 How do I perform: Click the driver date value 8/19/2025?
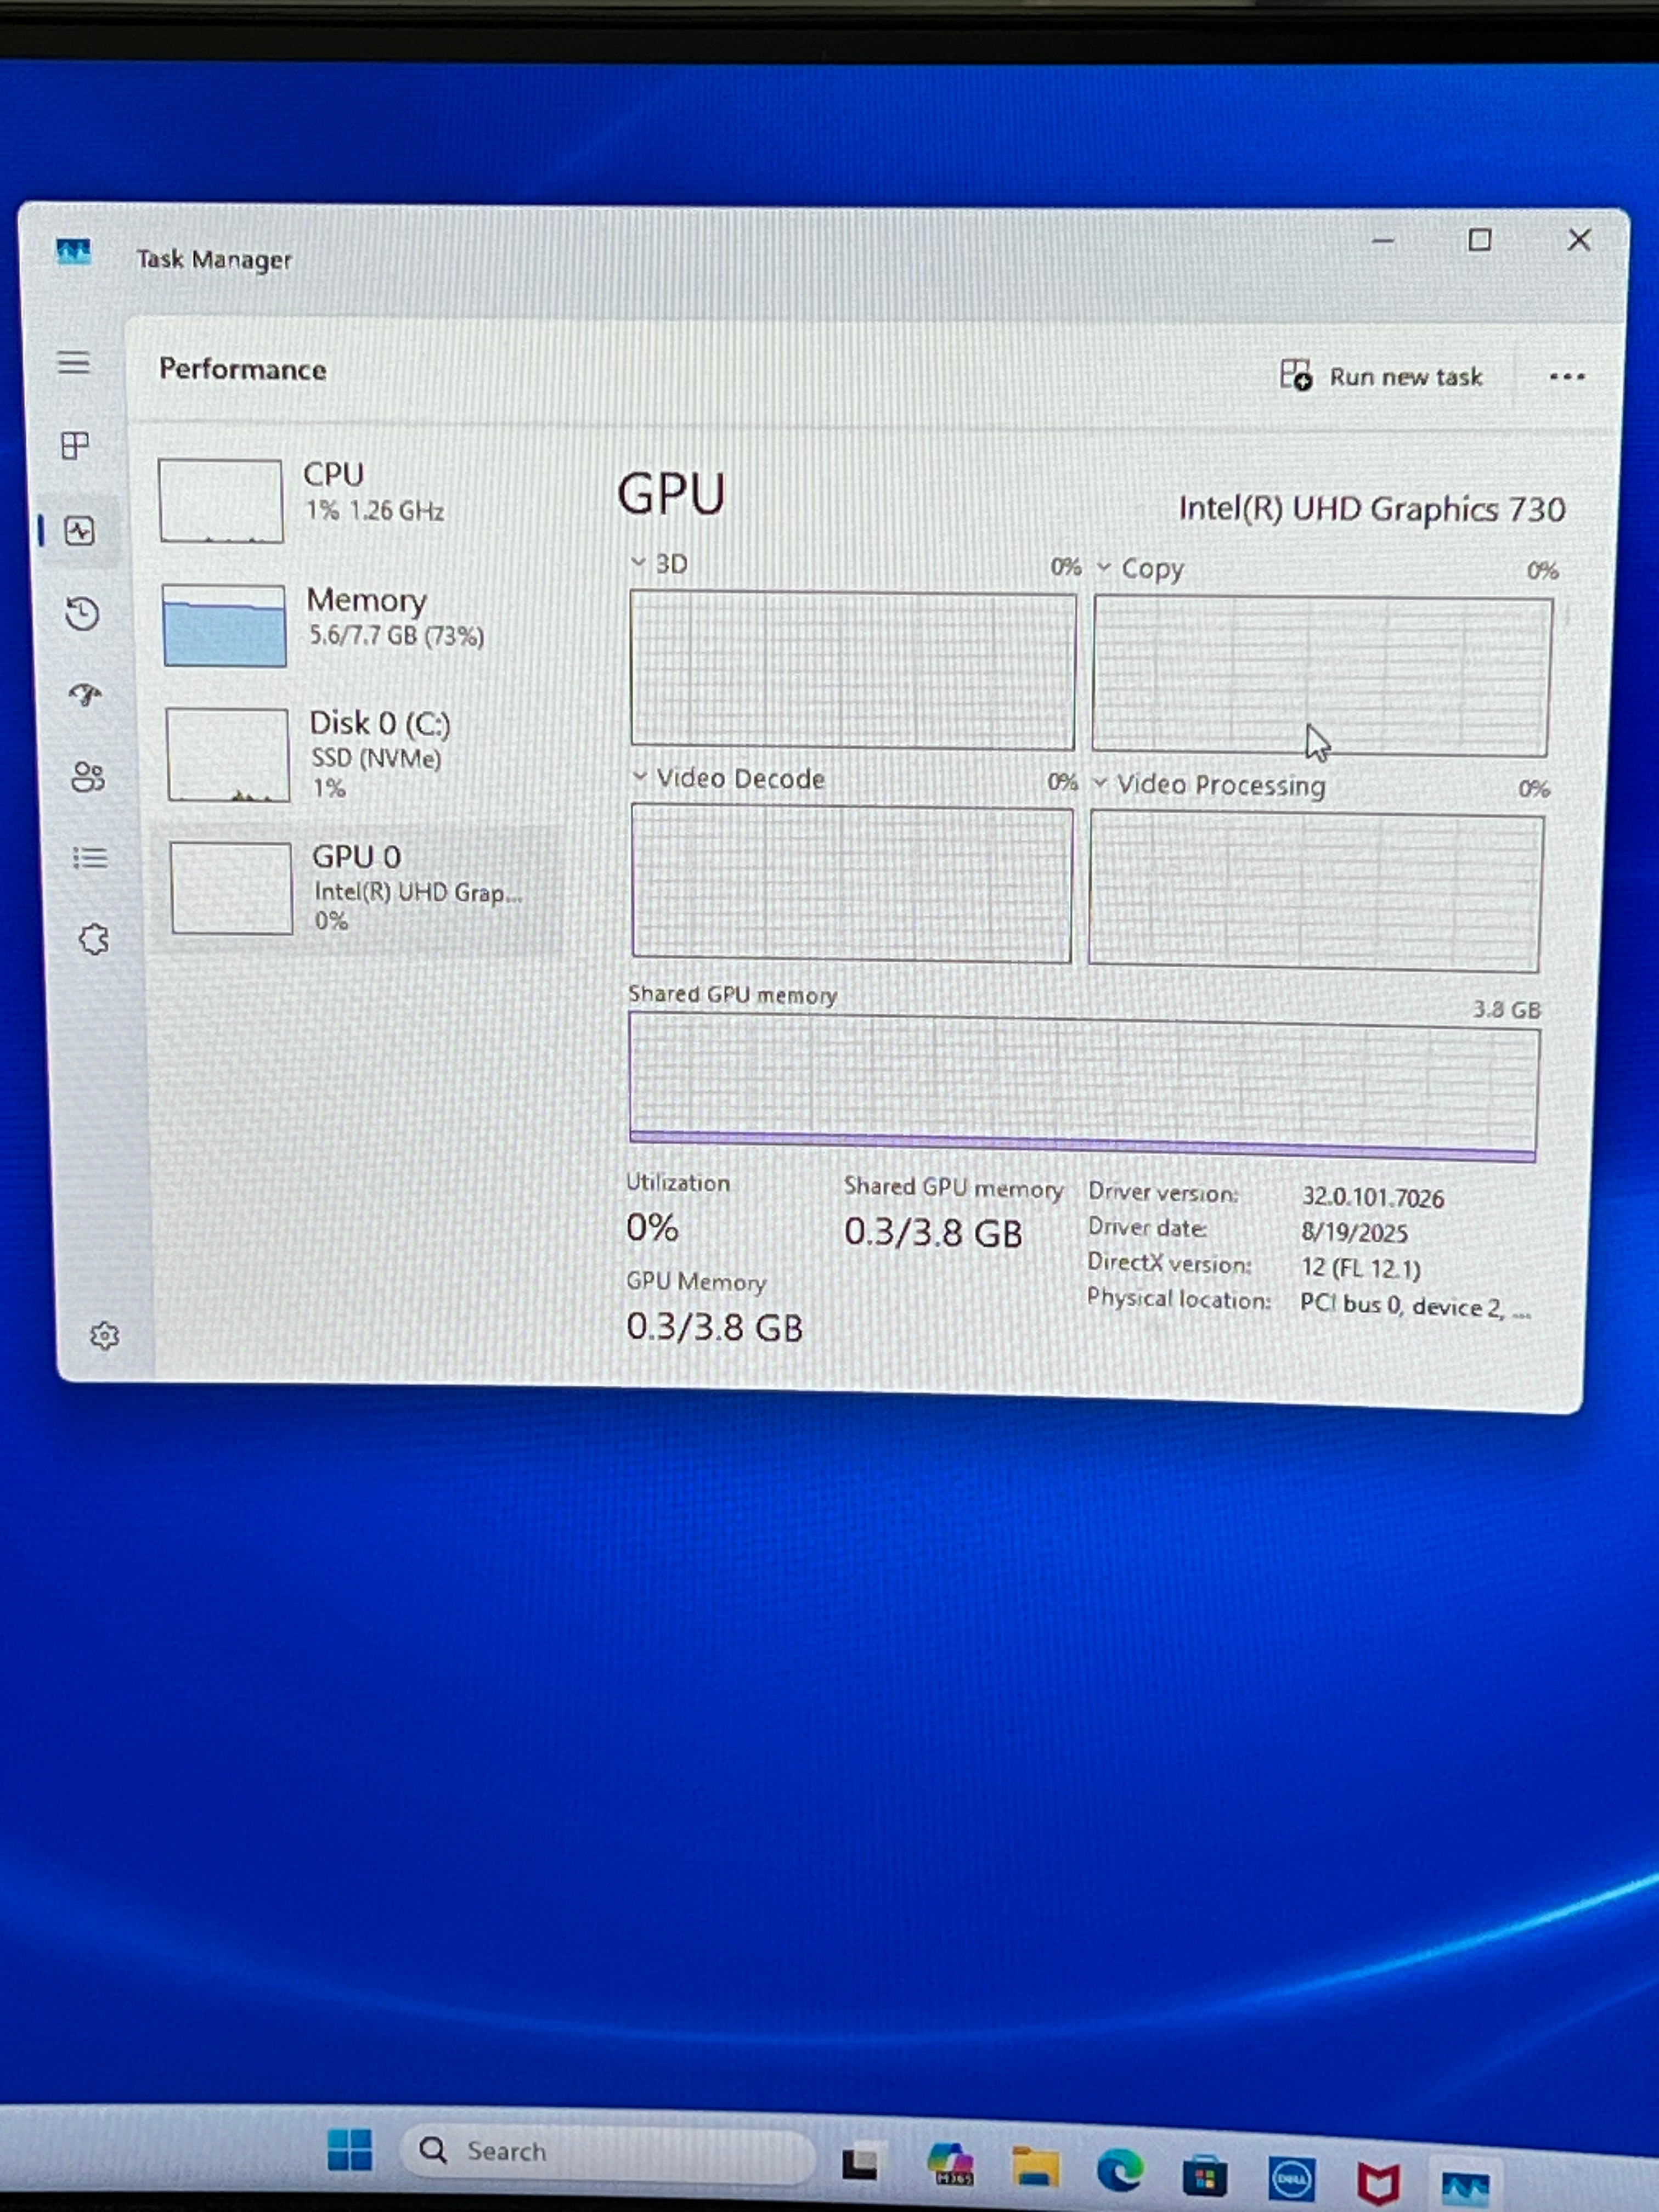click(1354, 1232)
